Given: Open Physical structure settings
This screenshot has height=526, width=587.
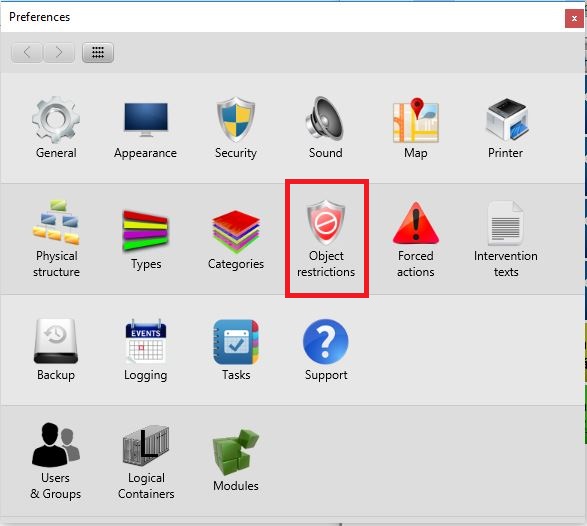Looking at the screenshot, I should click(x=56, y=222).
